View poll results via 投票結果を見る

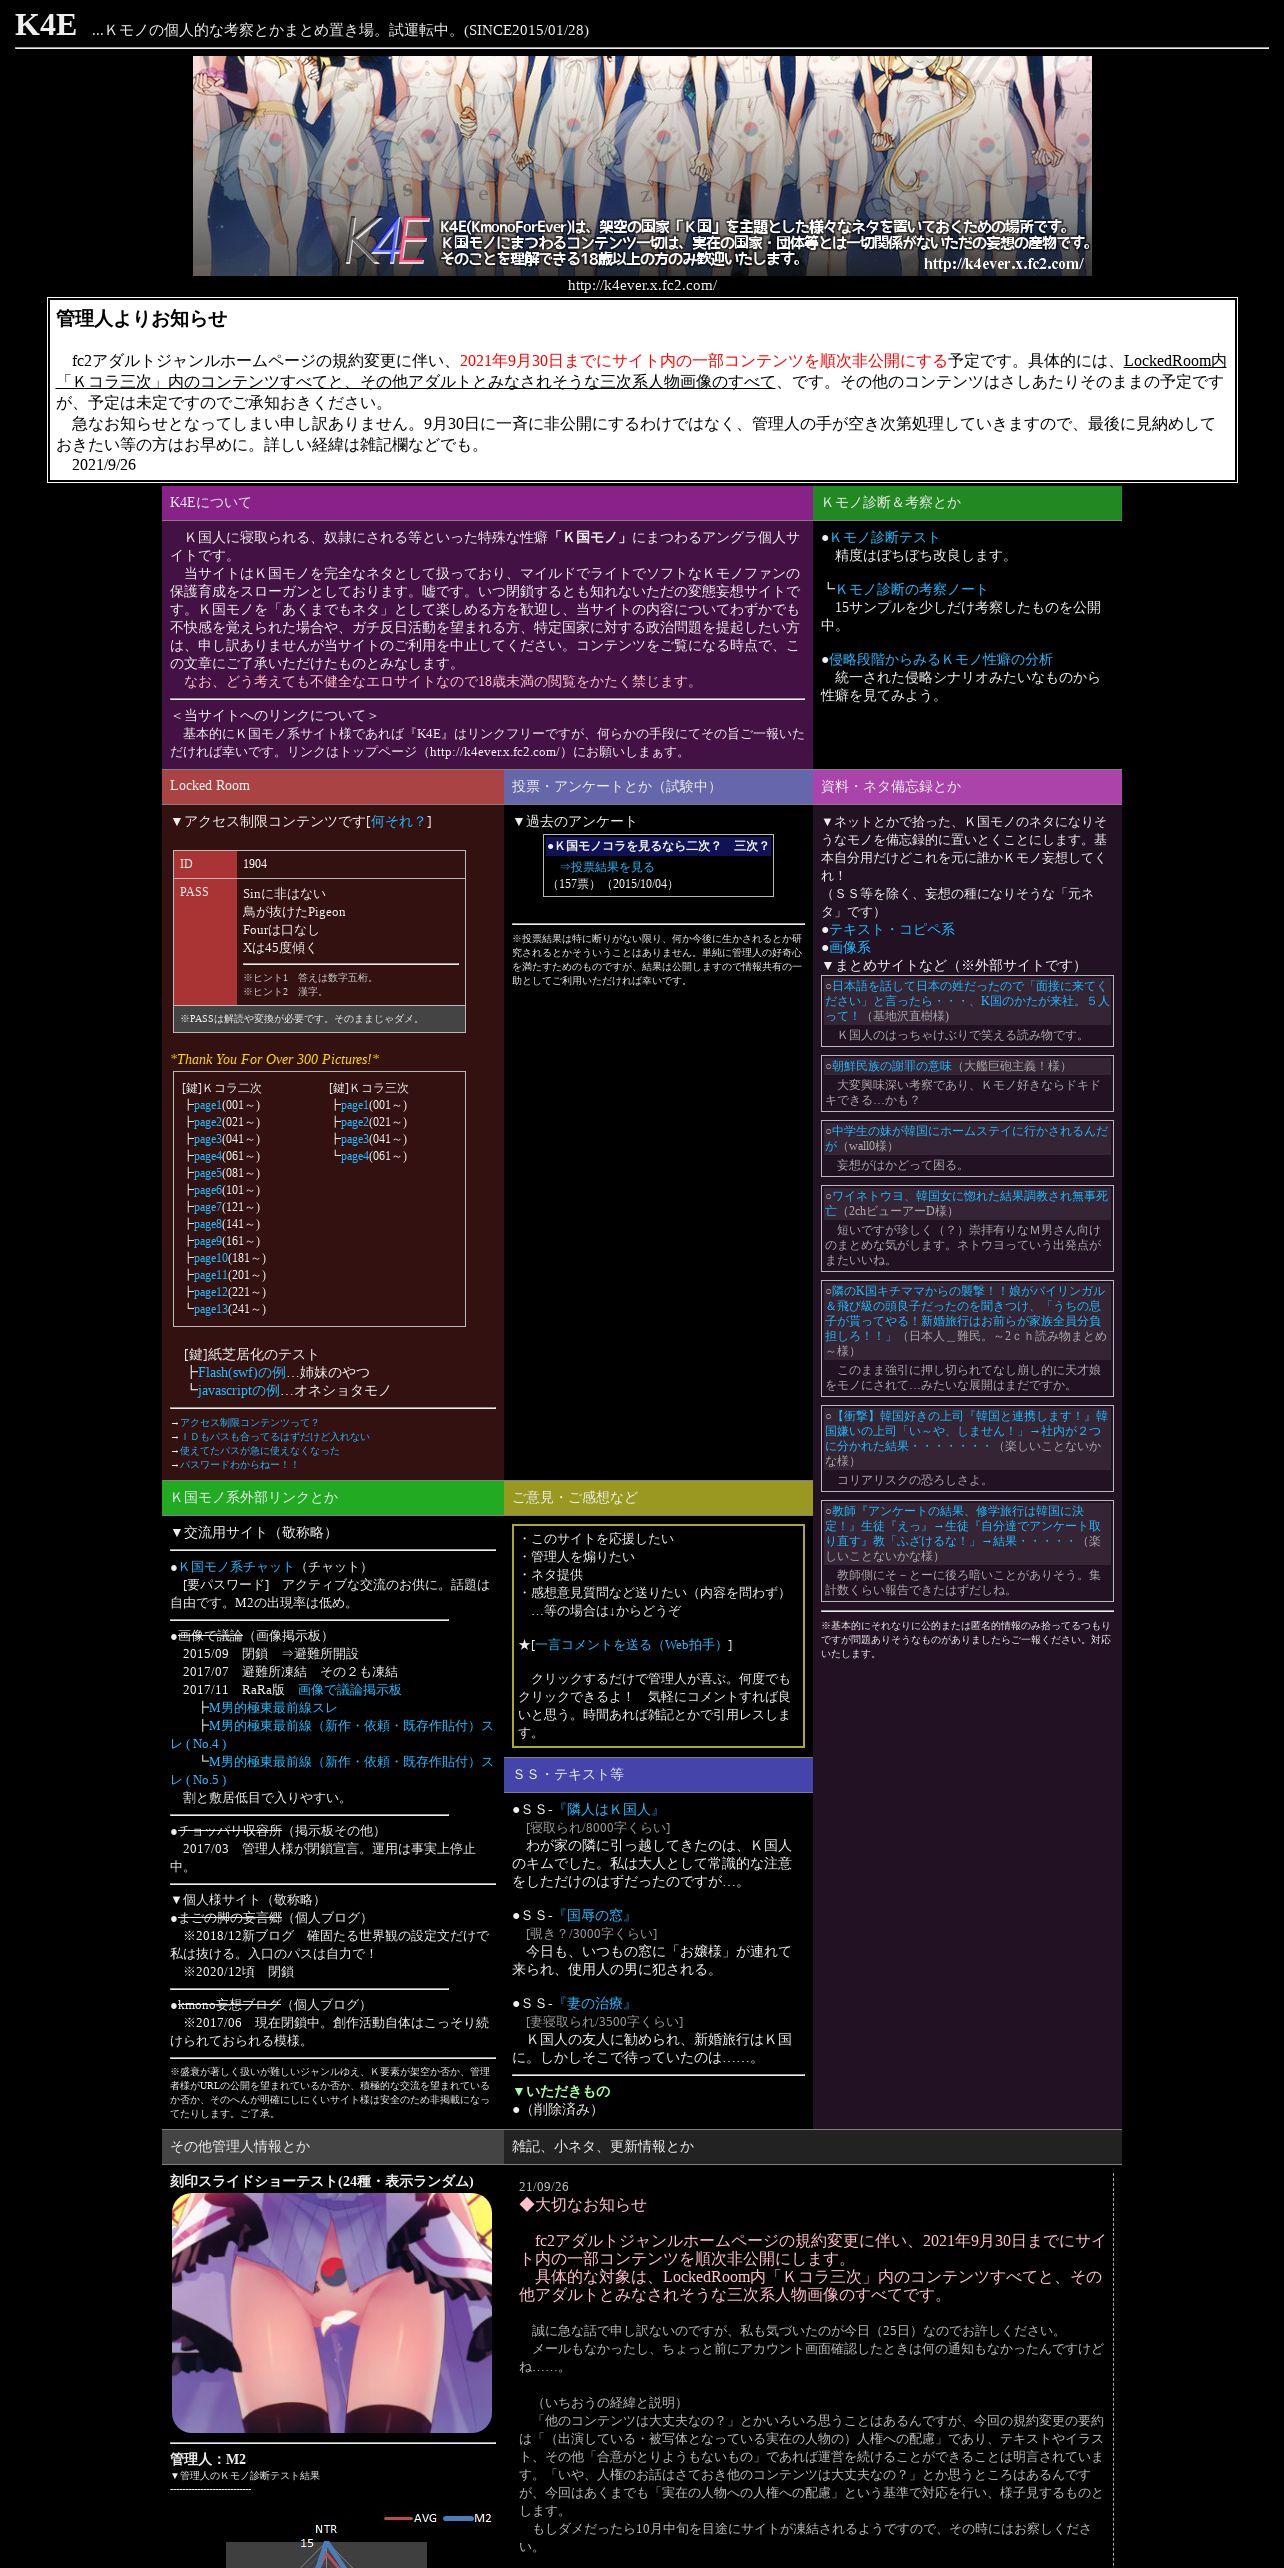tap(607, 867)
